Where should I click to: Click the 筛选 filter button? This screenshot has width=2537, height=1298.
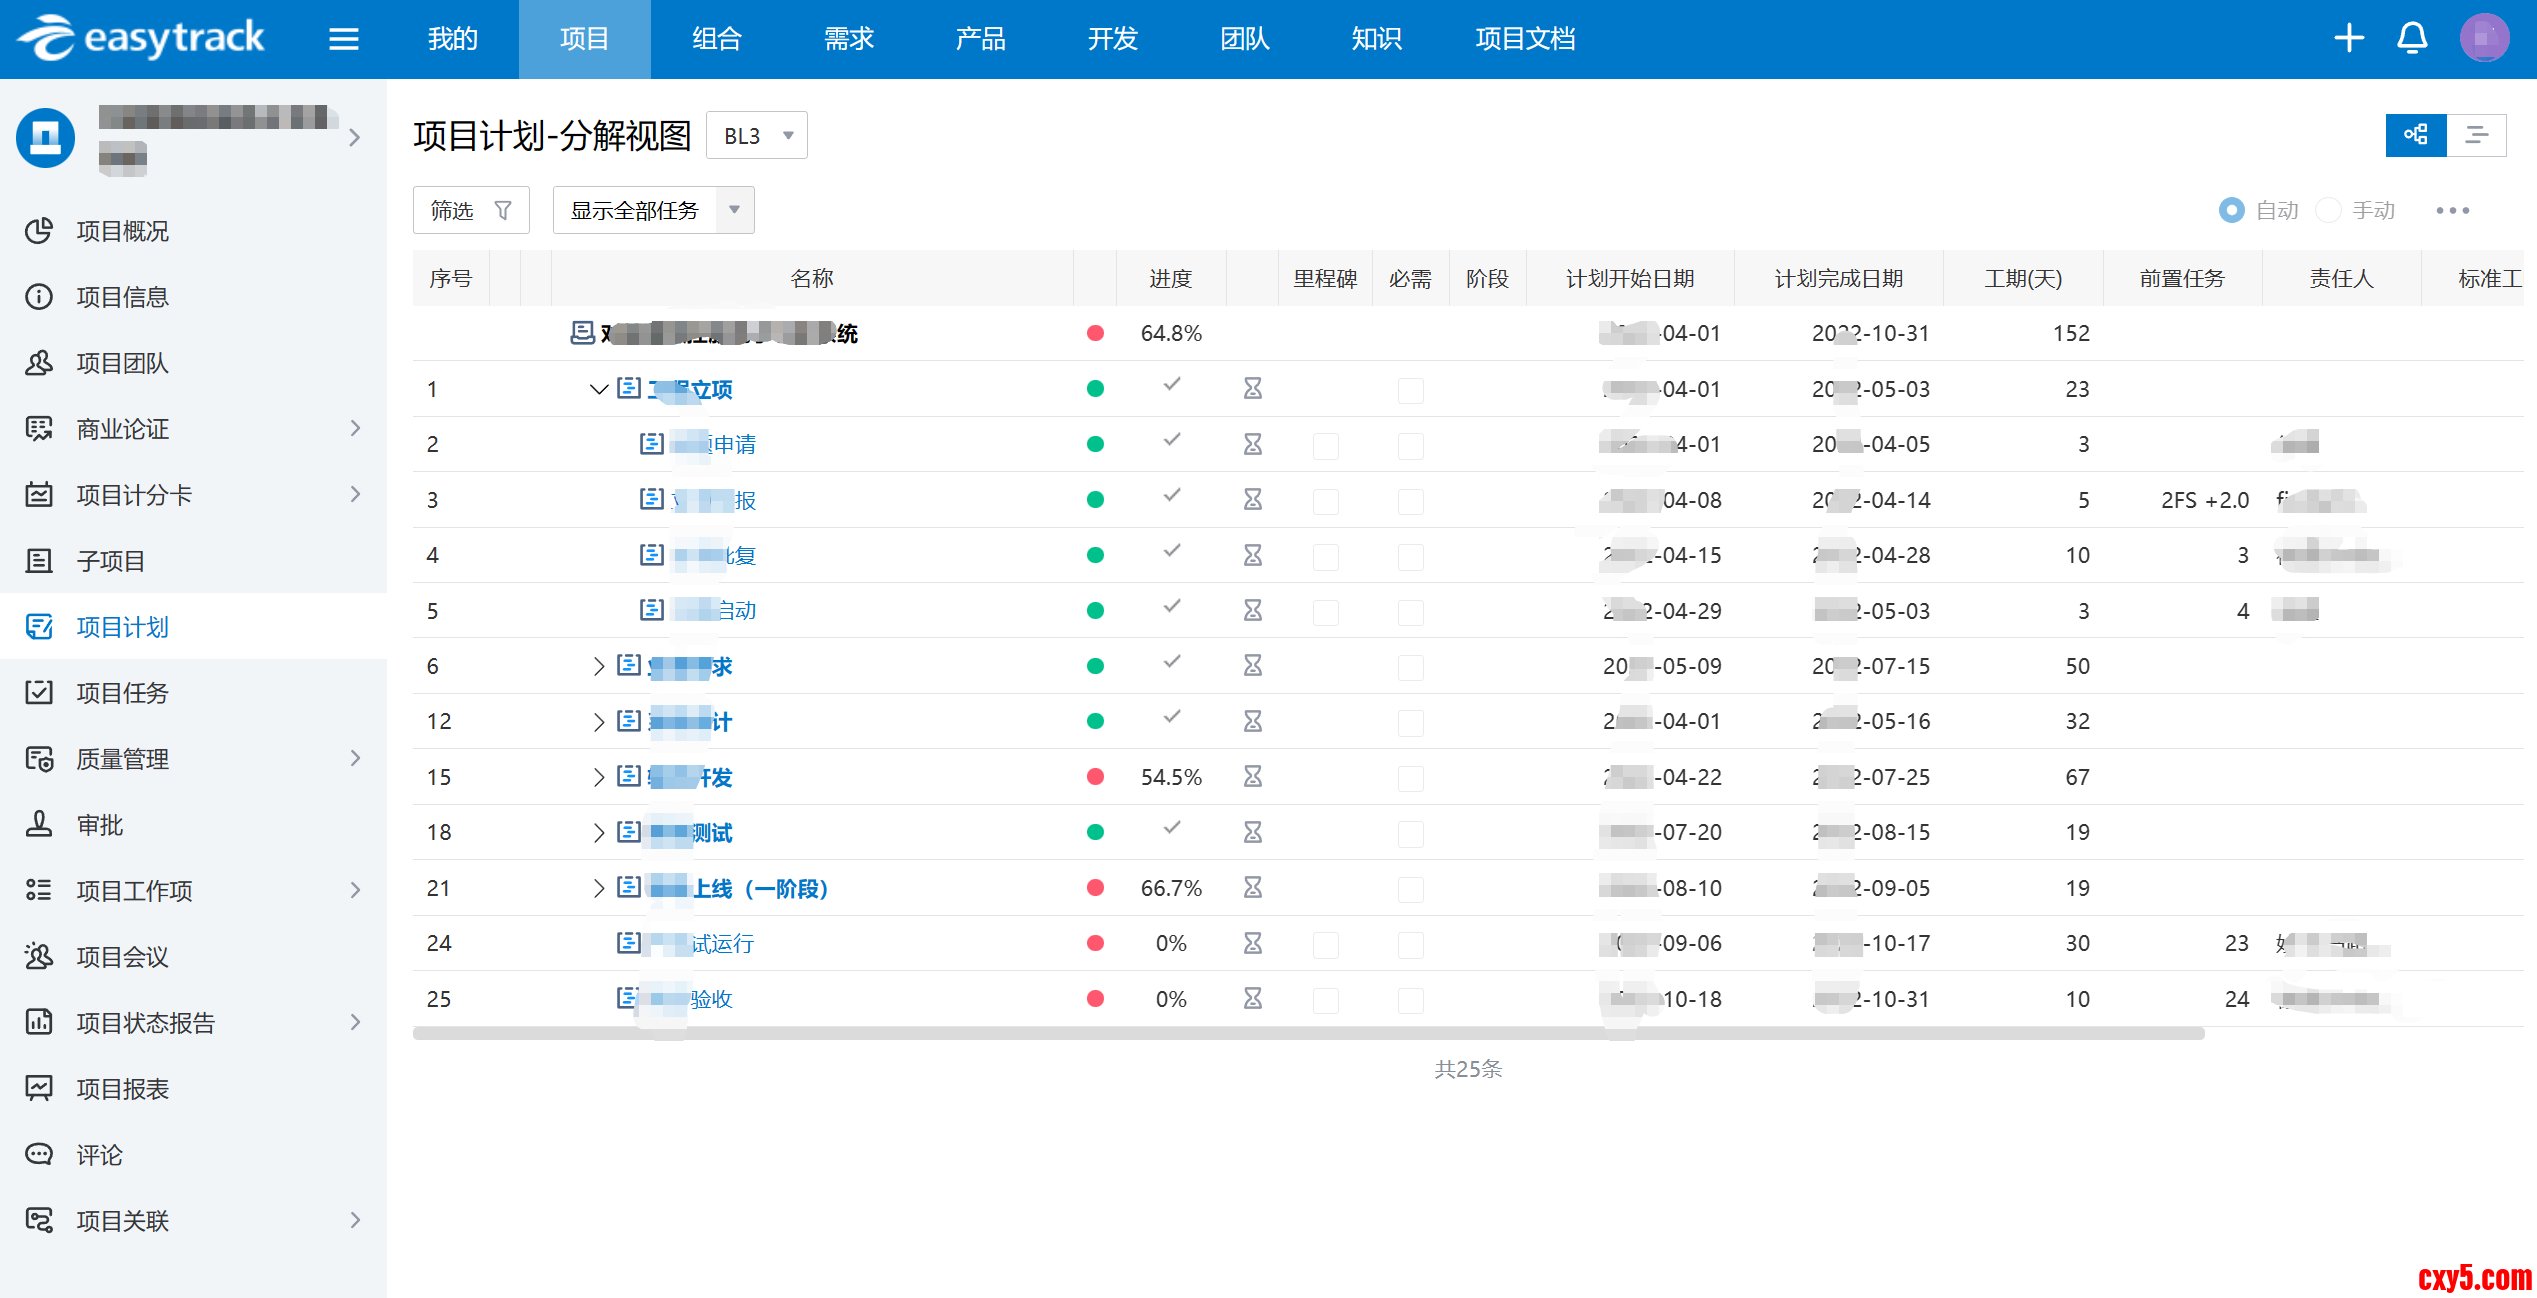[x=471, y=210]
